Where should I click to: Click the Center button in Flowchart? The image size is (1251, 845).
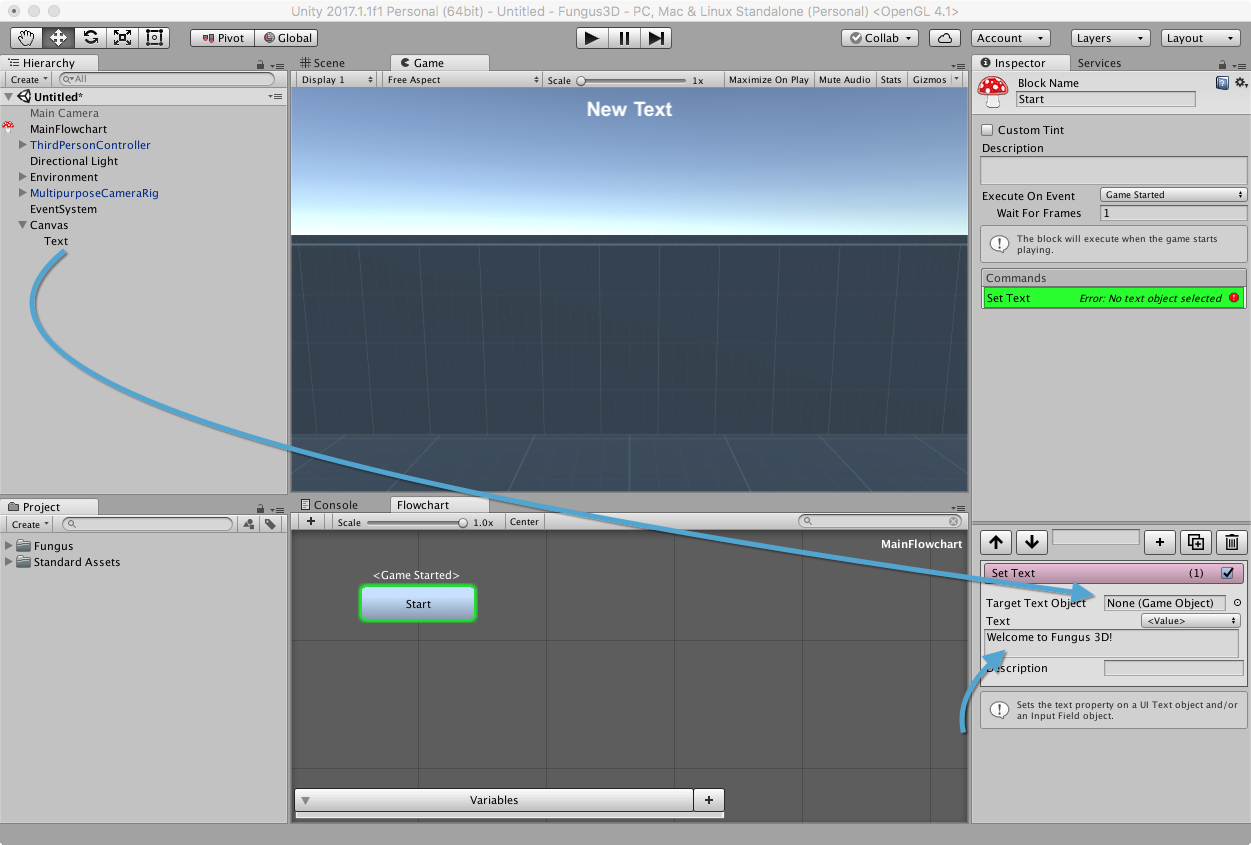[524, 522]
